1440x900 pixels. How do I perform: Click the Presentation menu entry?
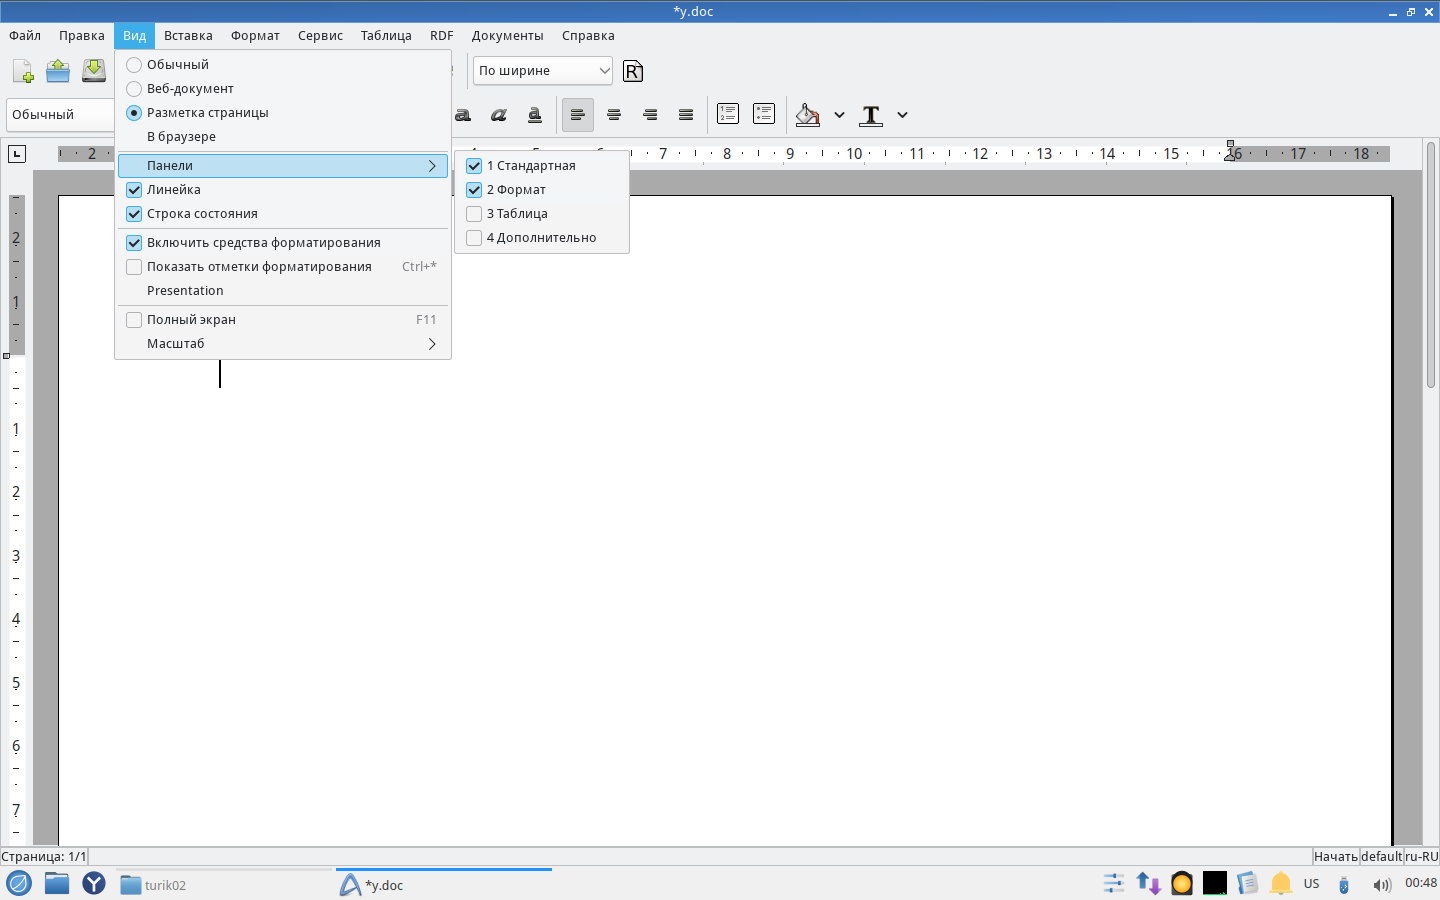(185, 291)
